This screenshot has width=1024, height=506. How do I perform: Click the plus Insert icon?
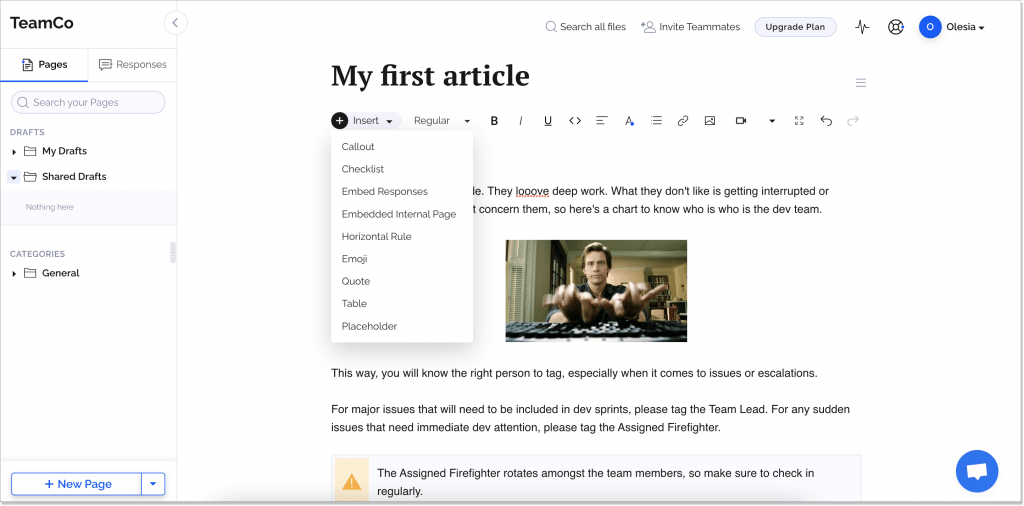point(340,121)
